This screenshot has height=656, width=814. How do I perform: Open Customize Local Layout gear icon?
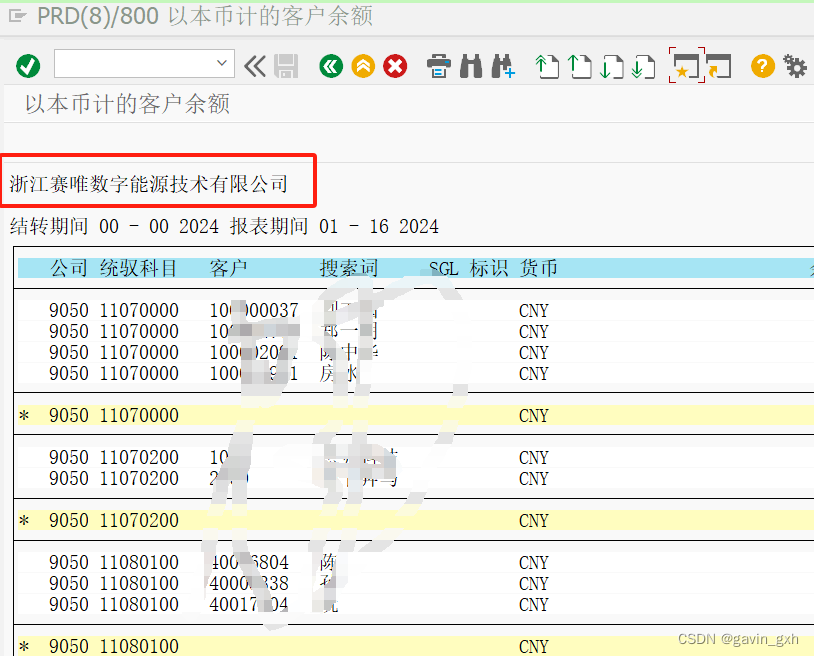pyautogui.click(x=795, y=66)
